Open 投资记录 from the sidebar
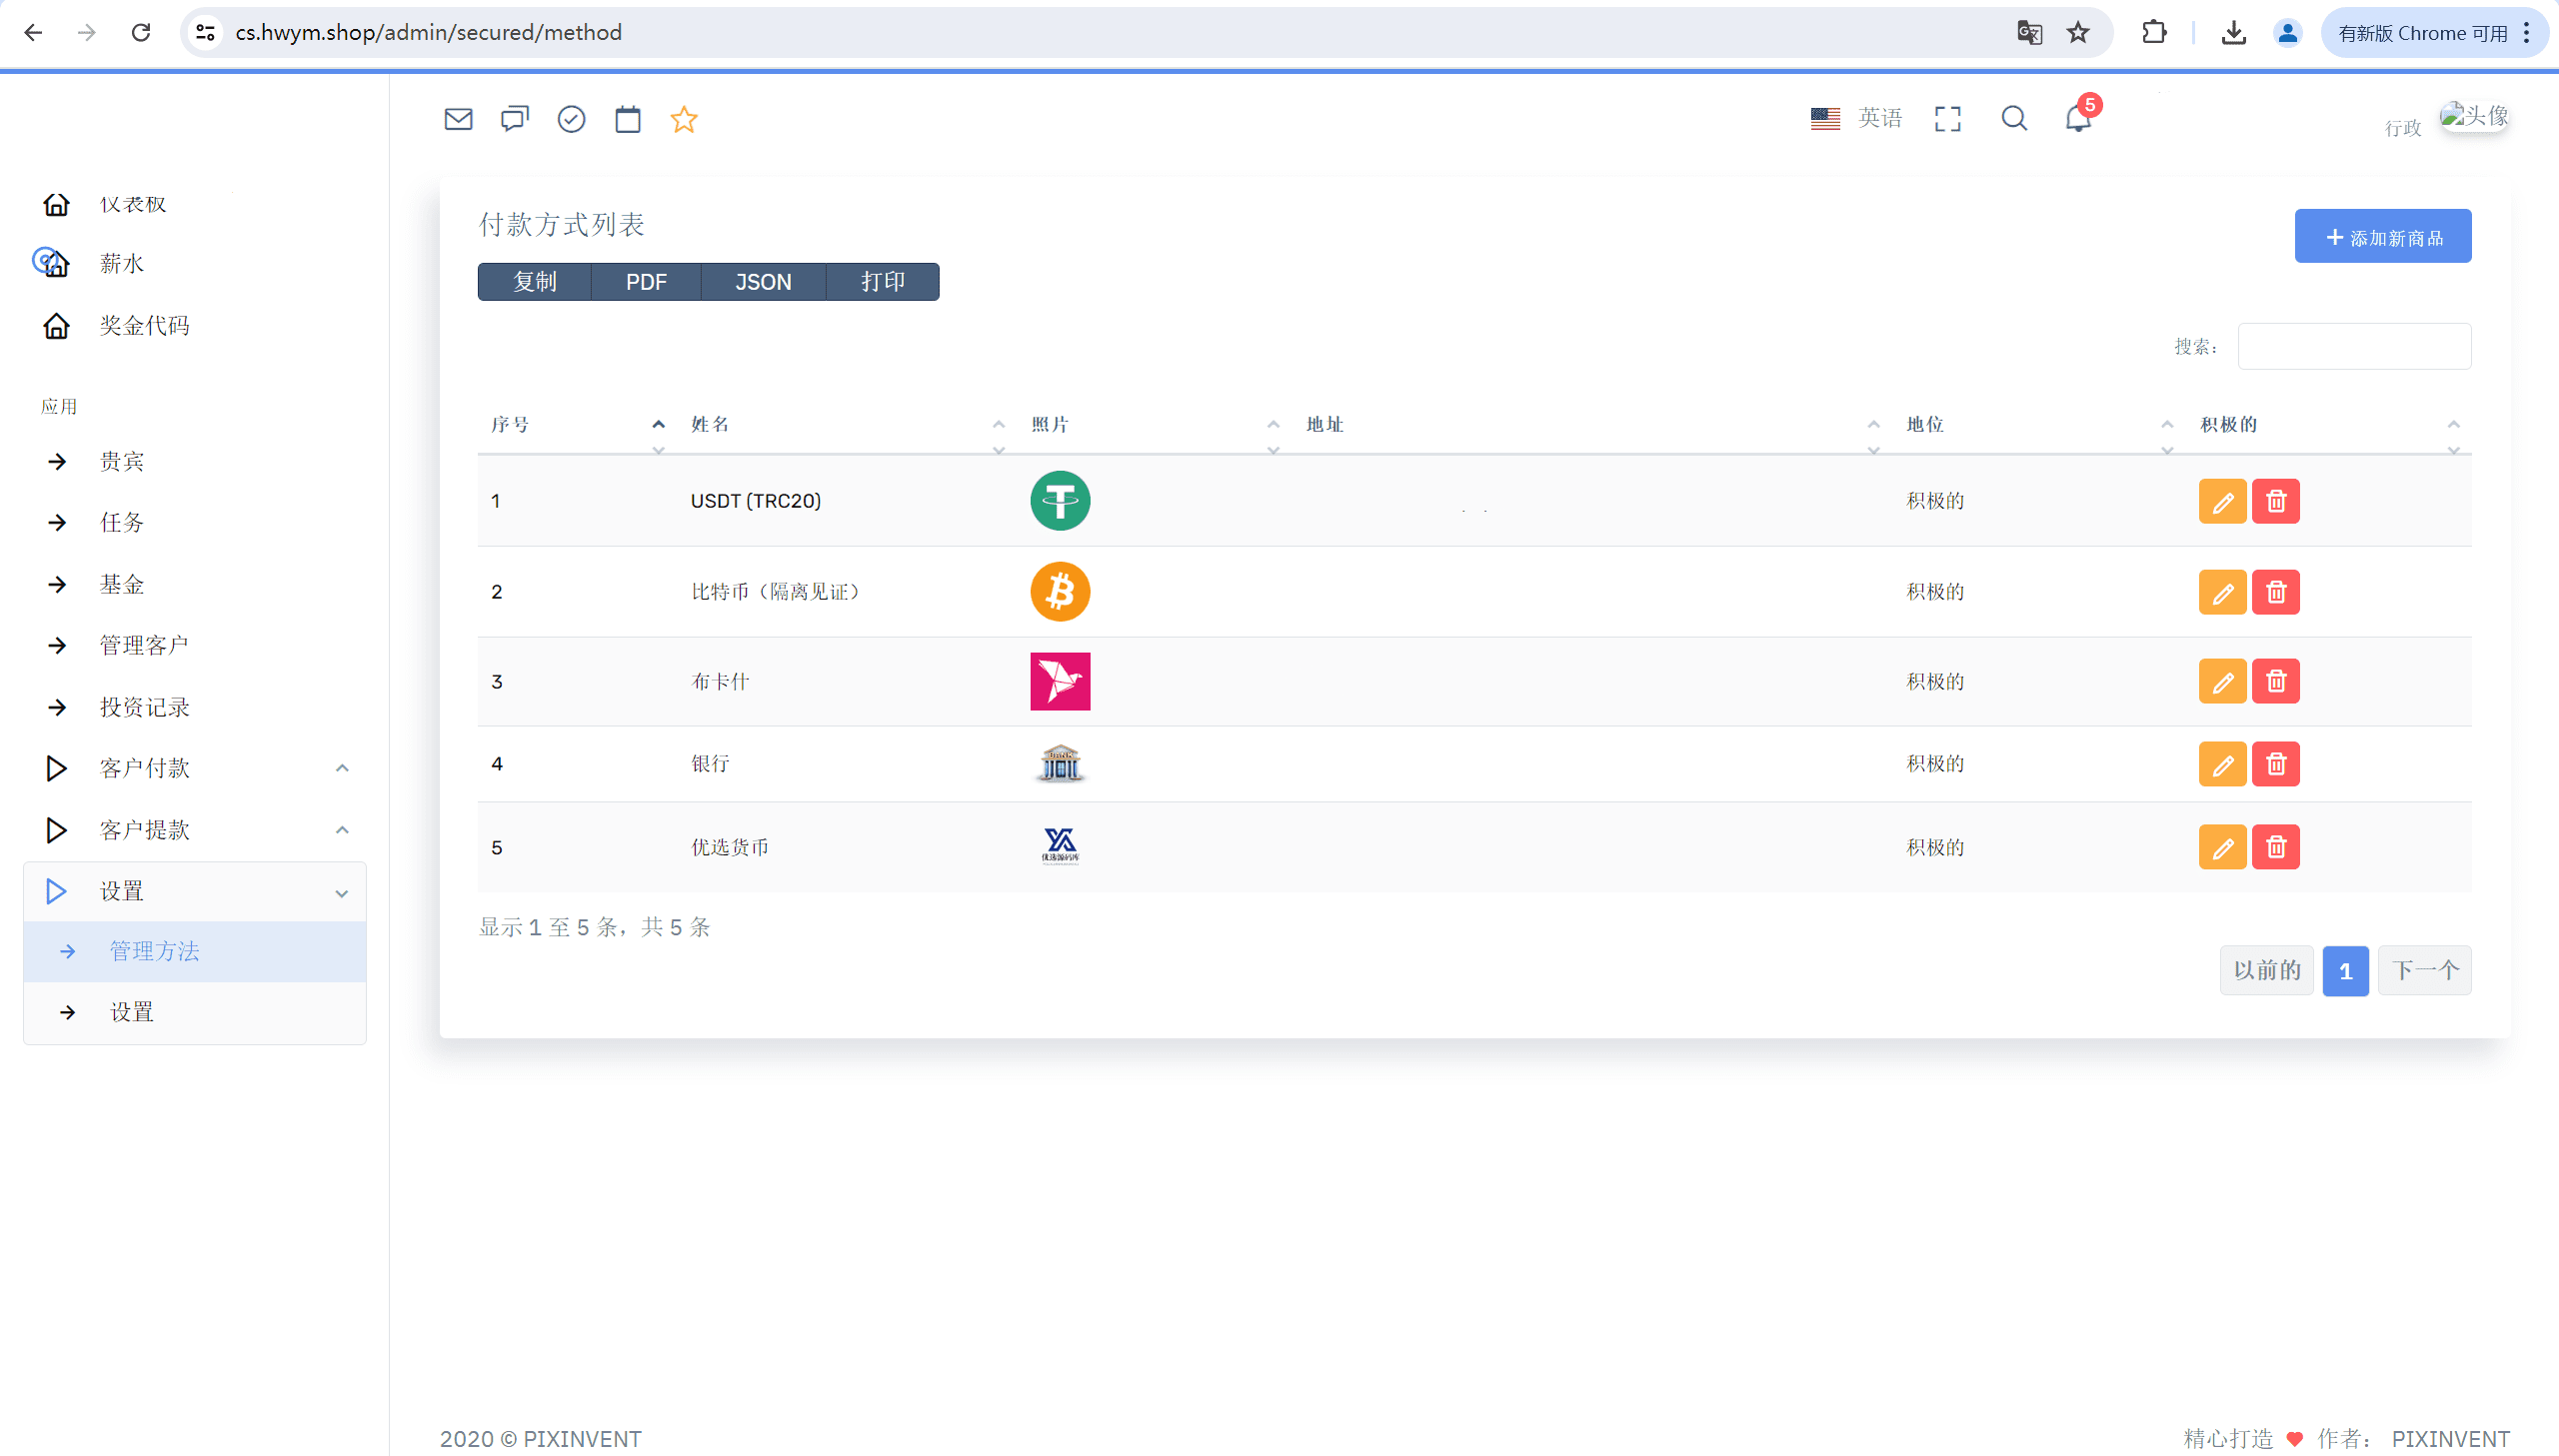Screen dimensions: 2559x1456 click(x=145, y=707)
